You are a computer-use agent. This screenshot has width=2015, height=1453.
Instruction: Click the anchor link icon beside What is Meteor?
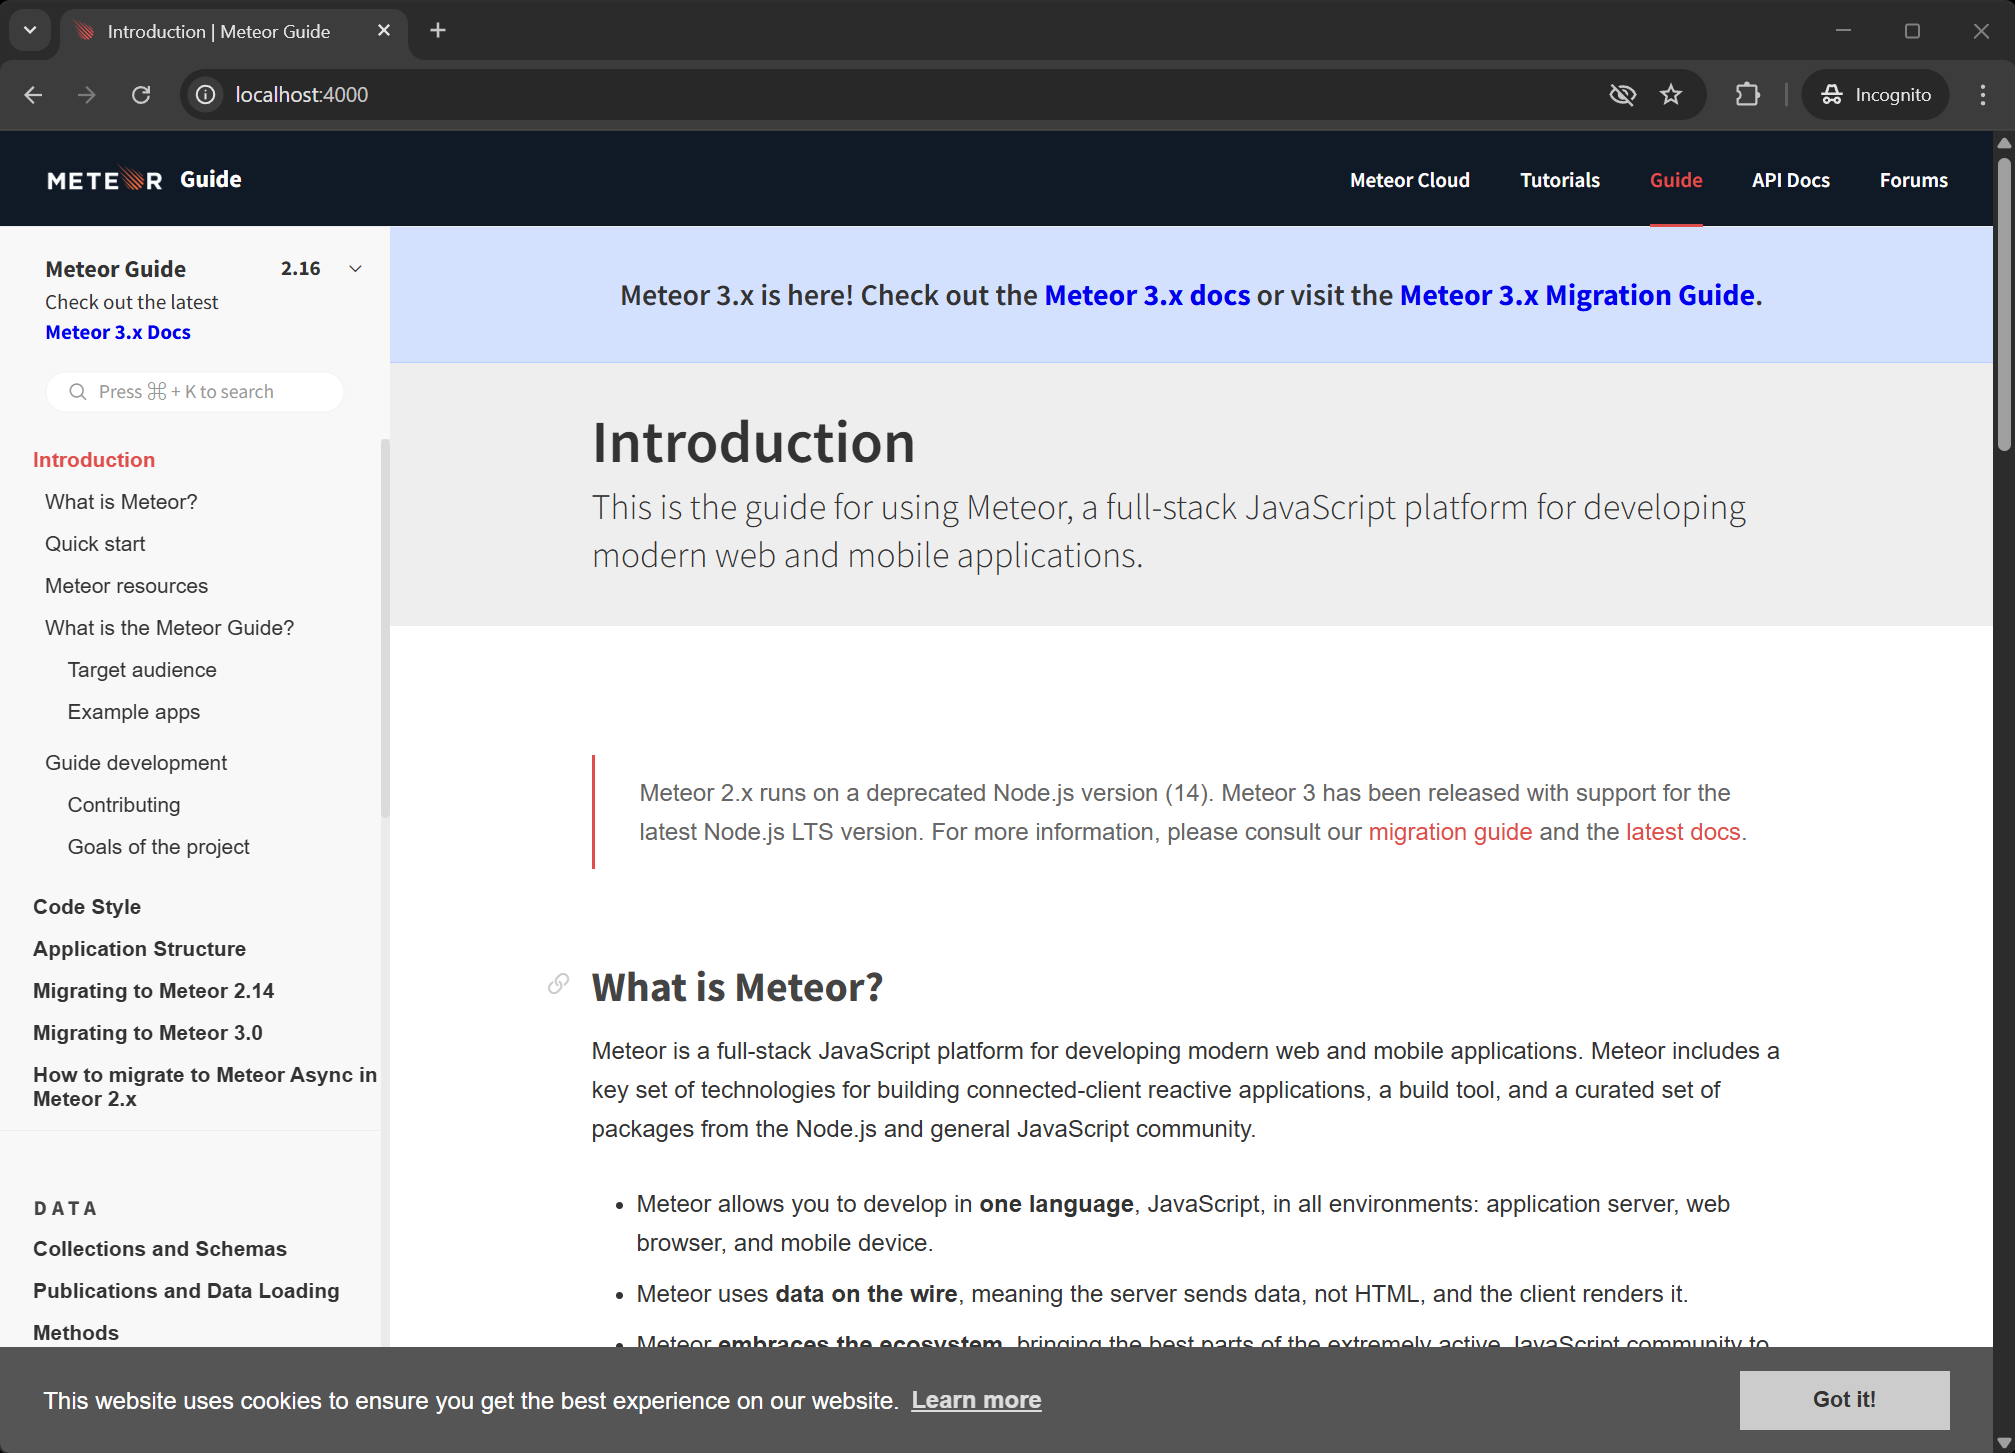click(558, 984)
